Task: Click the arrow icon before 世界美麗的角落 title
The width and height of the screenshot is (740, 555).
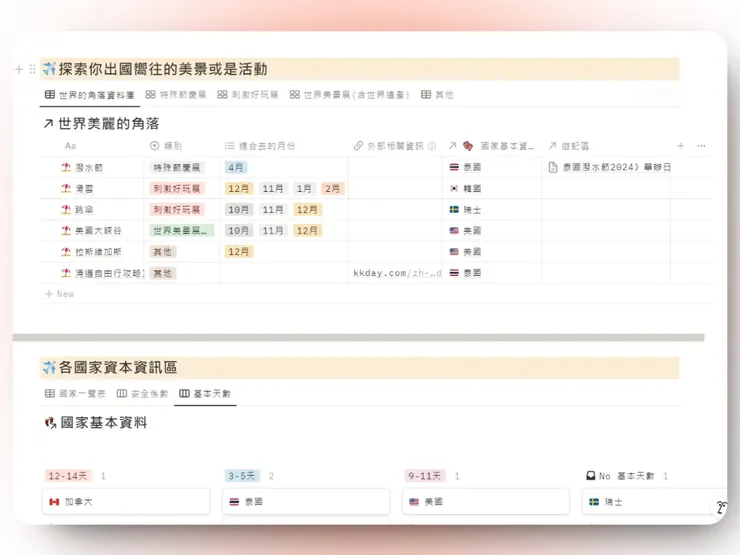Action: coord(48,124)
